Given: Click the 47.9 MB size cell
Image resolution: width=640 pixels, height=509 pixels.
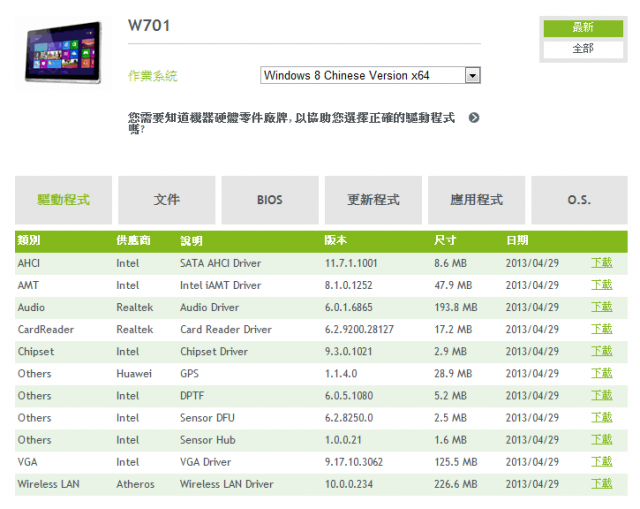Looking at the screenshot, I should tap(453, 285).
